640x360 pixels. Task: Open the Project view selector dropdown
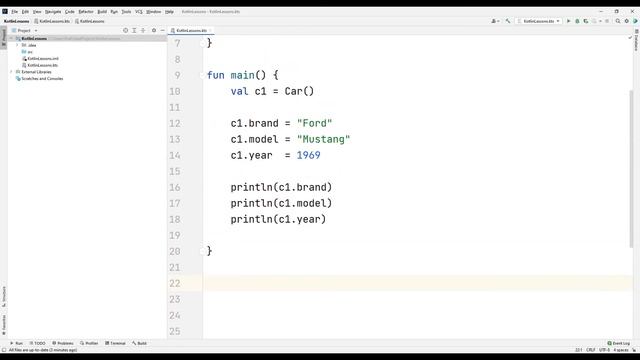pos(24,31)
